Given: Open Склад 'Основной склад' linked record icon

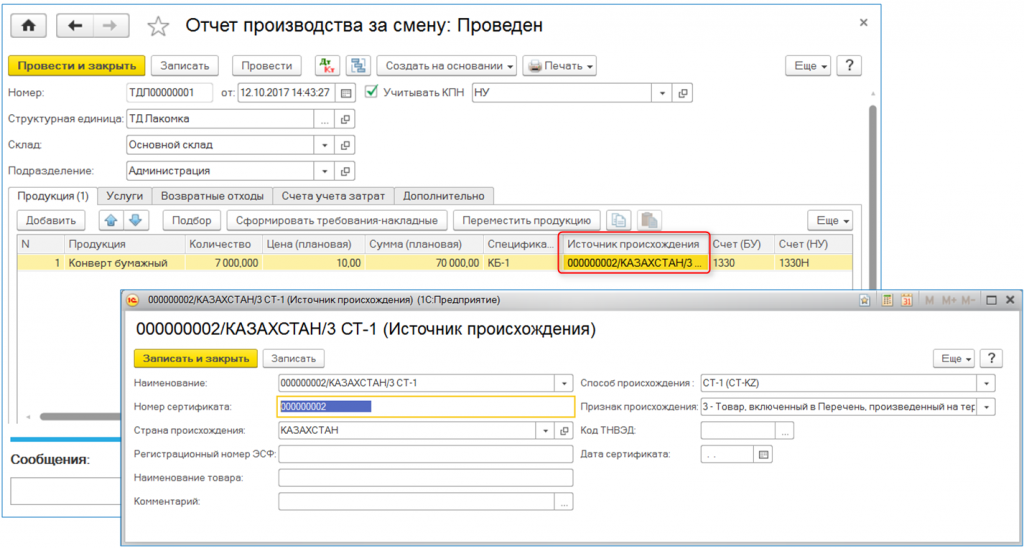Looking at the screenshot, I should [x=346, y=145].
